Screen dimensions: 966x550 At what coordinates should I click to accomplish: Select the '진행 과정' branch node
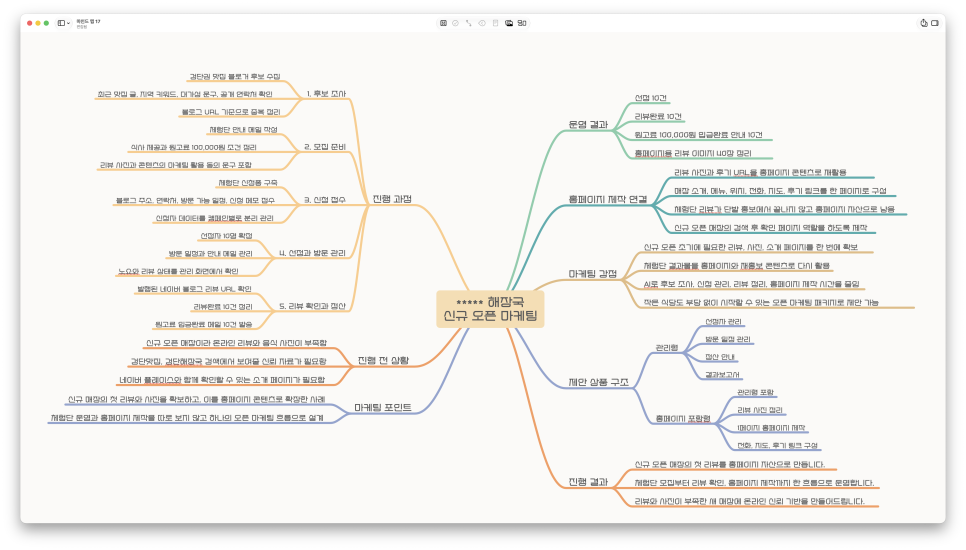coord(392,199)
